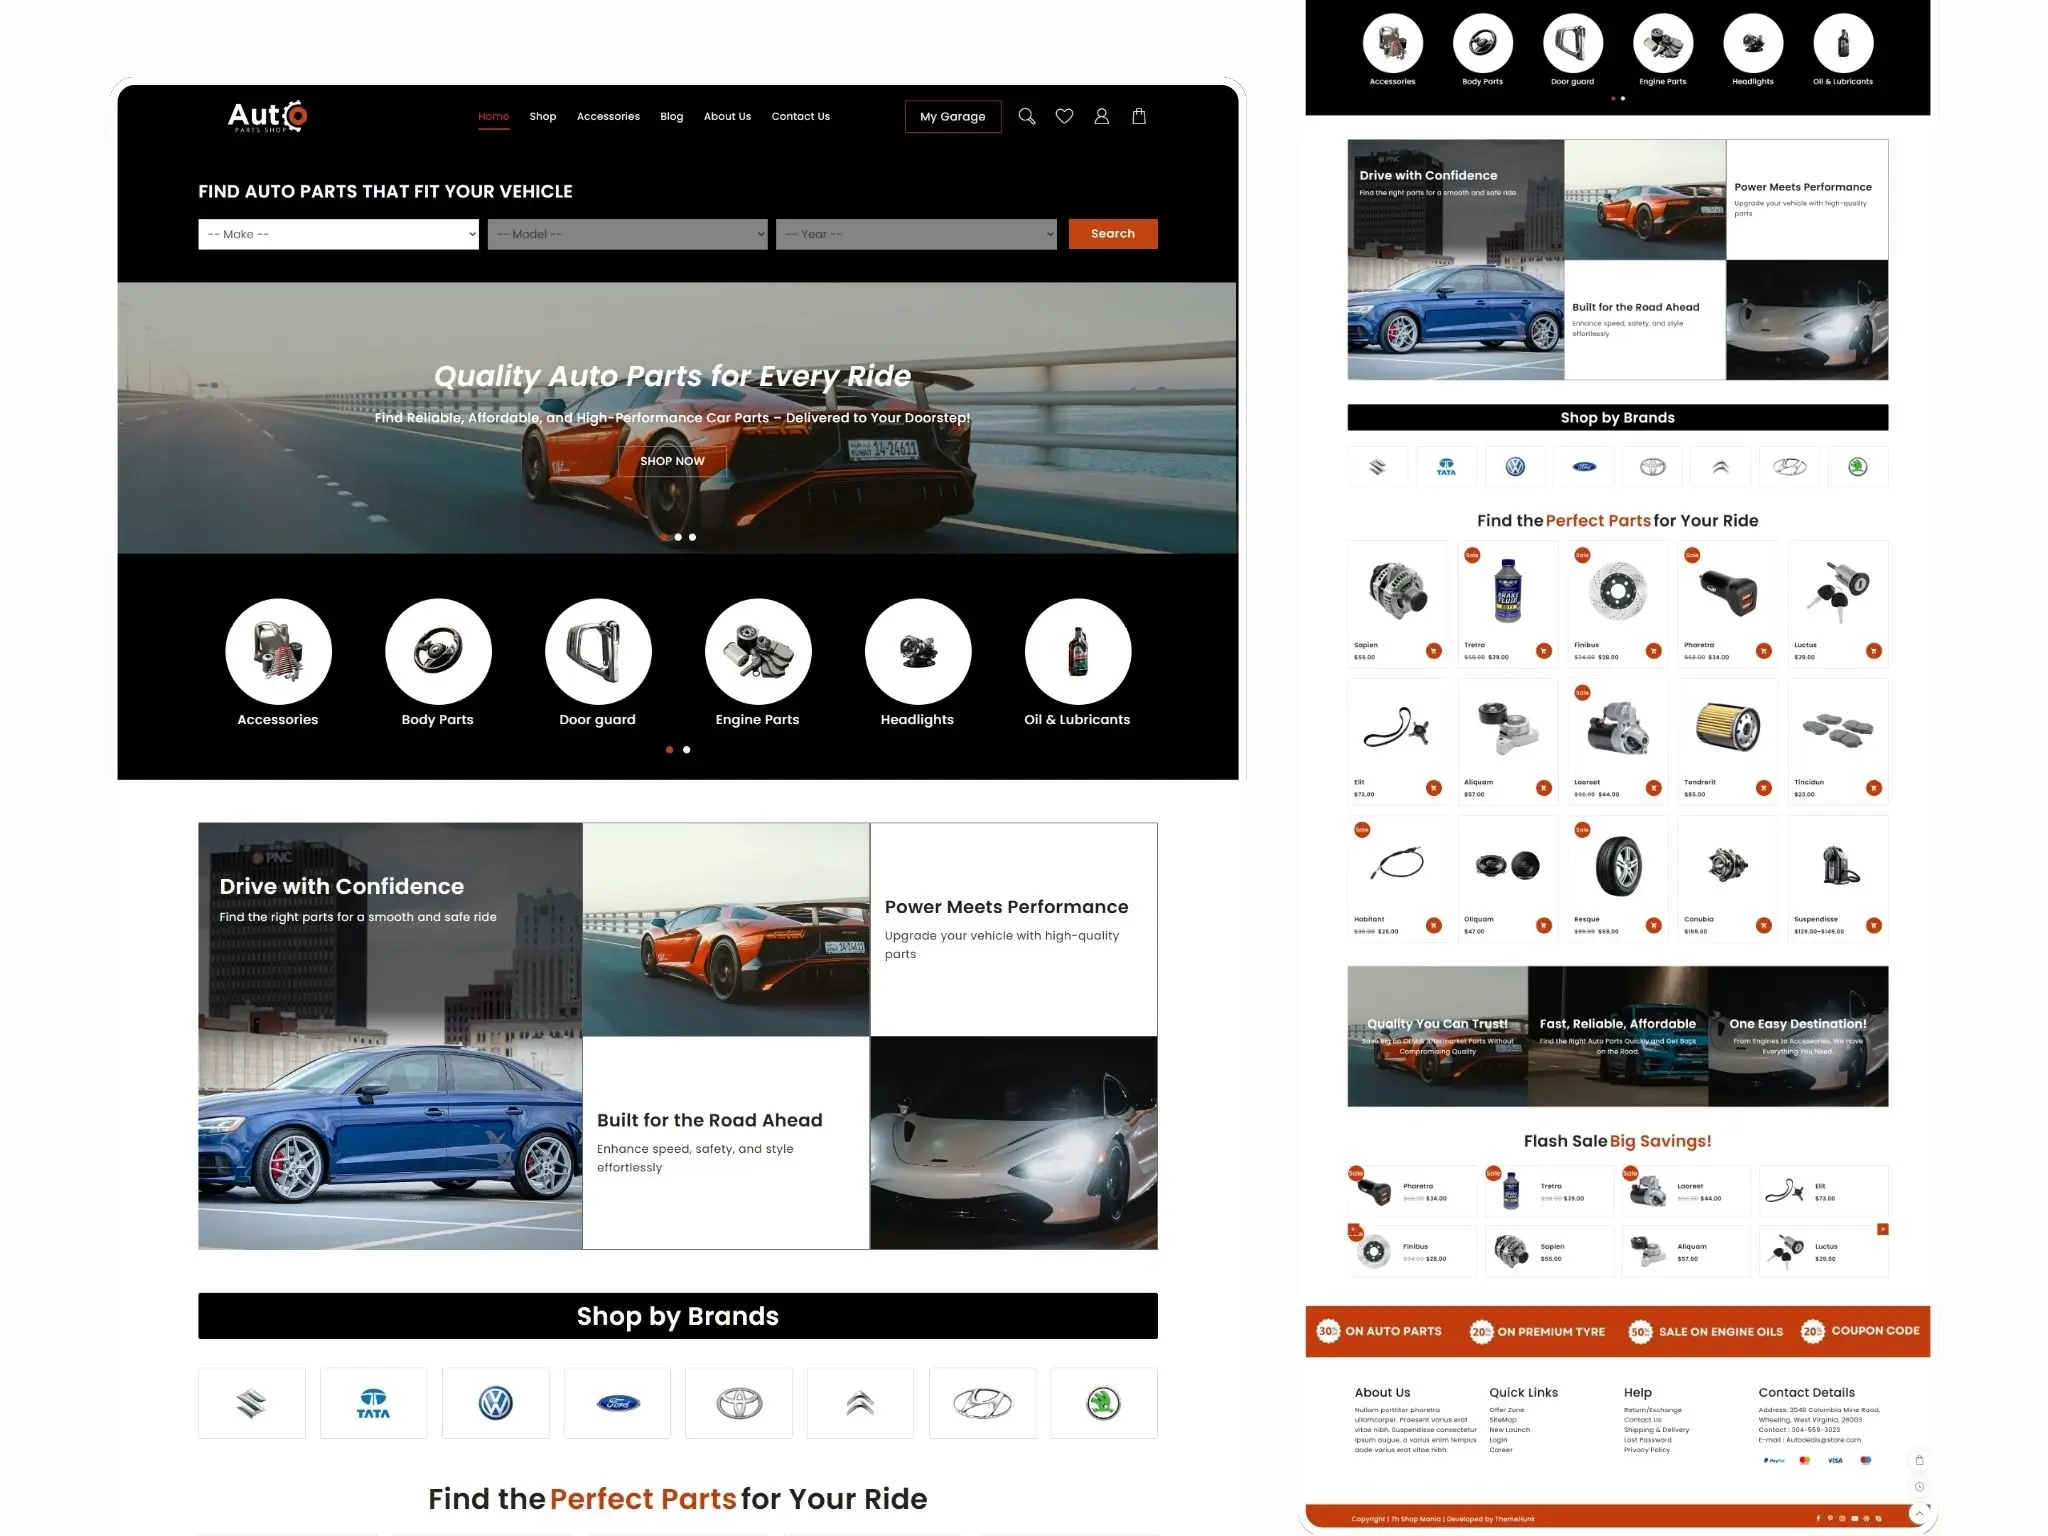Open the Model selection dropdown
Viewport: 2048px width, 1536px height.
[x=627, y=233]
